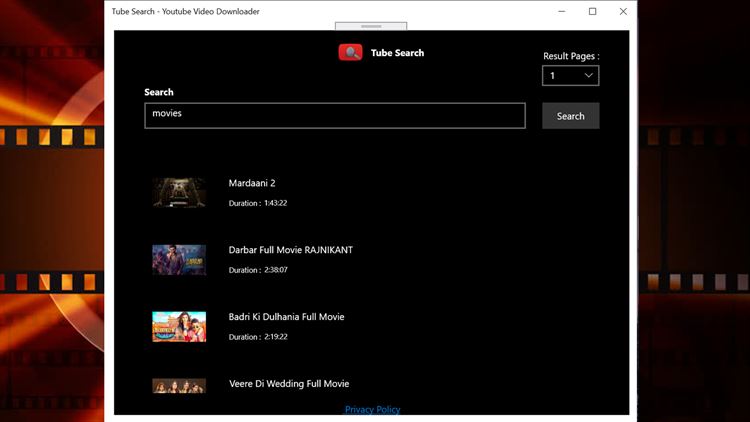Open Veere Di Wedding thumbnail
The width and height of the screenshot is (750, 422).
179,386
